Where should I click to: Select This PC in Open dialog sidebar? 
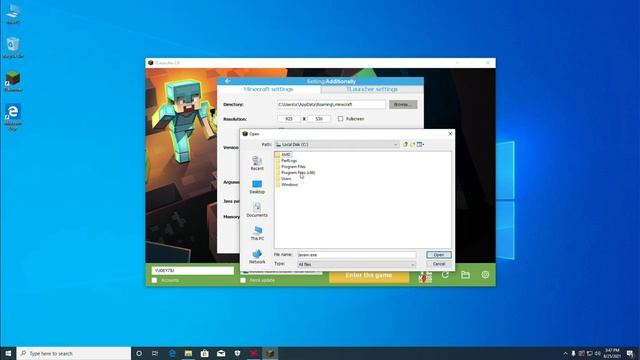click(257, 233)
